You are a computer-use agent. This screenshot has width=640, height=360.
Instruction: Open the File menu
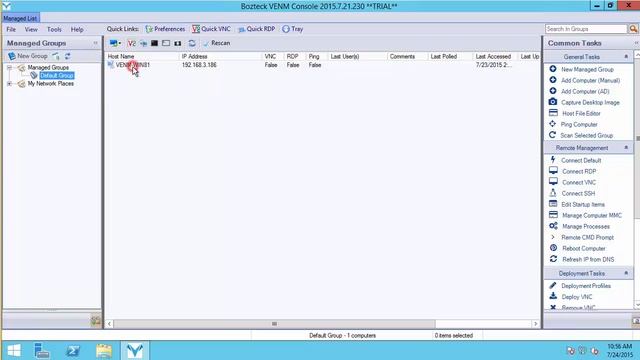pyautogui.click(x=11, y=29)
